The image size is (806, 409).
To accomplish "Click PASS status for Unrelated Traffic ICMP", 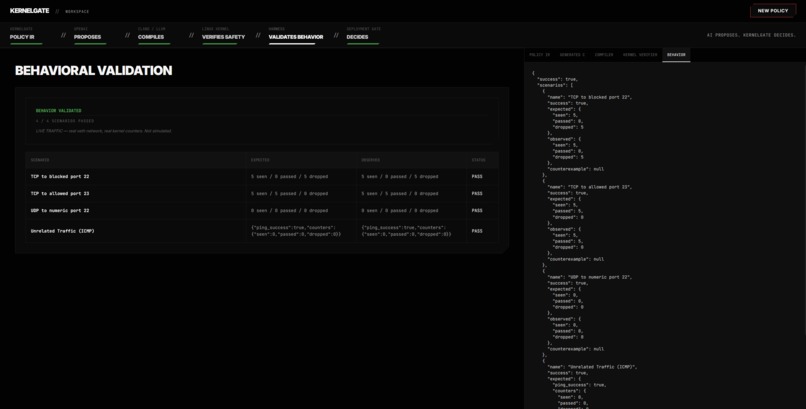I will 477,231.
